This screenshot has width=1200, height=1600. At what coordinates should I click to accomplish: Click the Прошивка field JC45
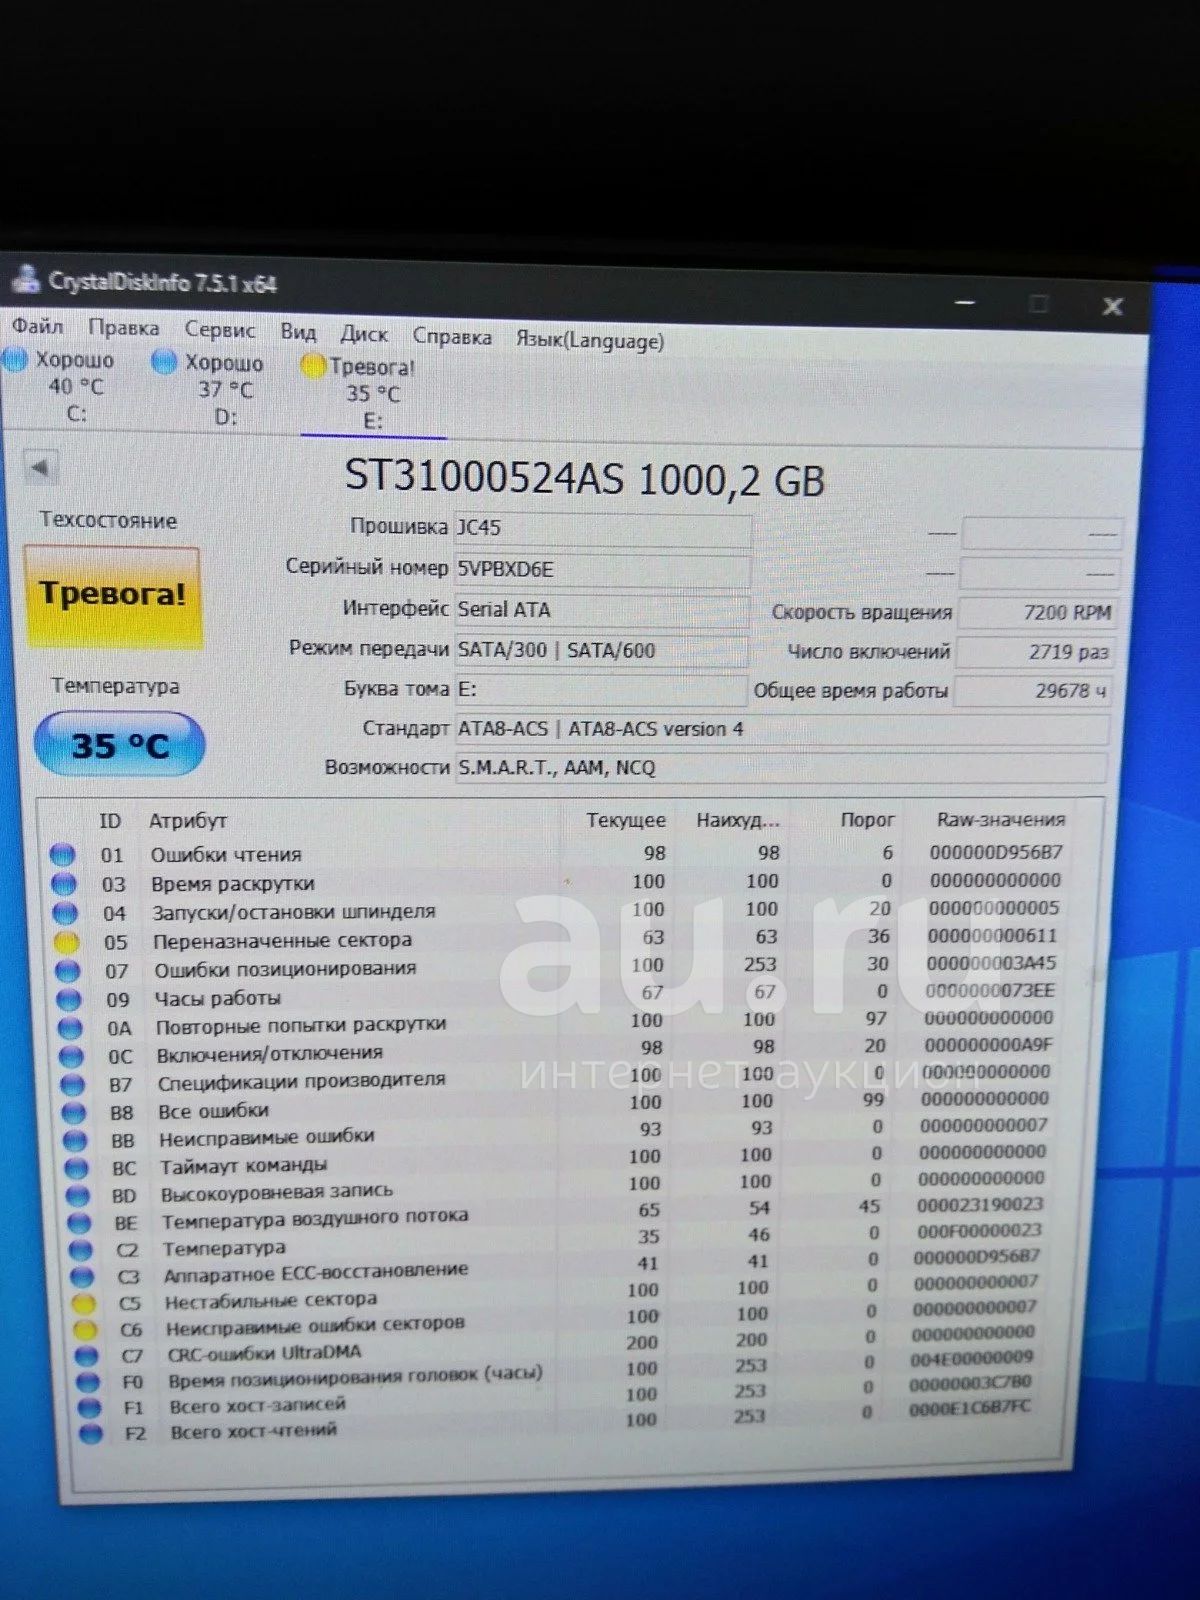(602, 528)
